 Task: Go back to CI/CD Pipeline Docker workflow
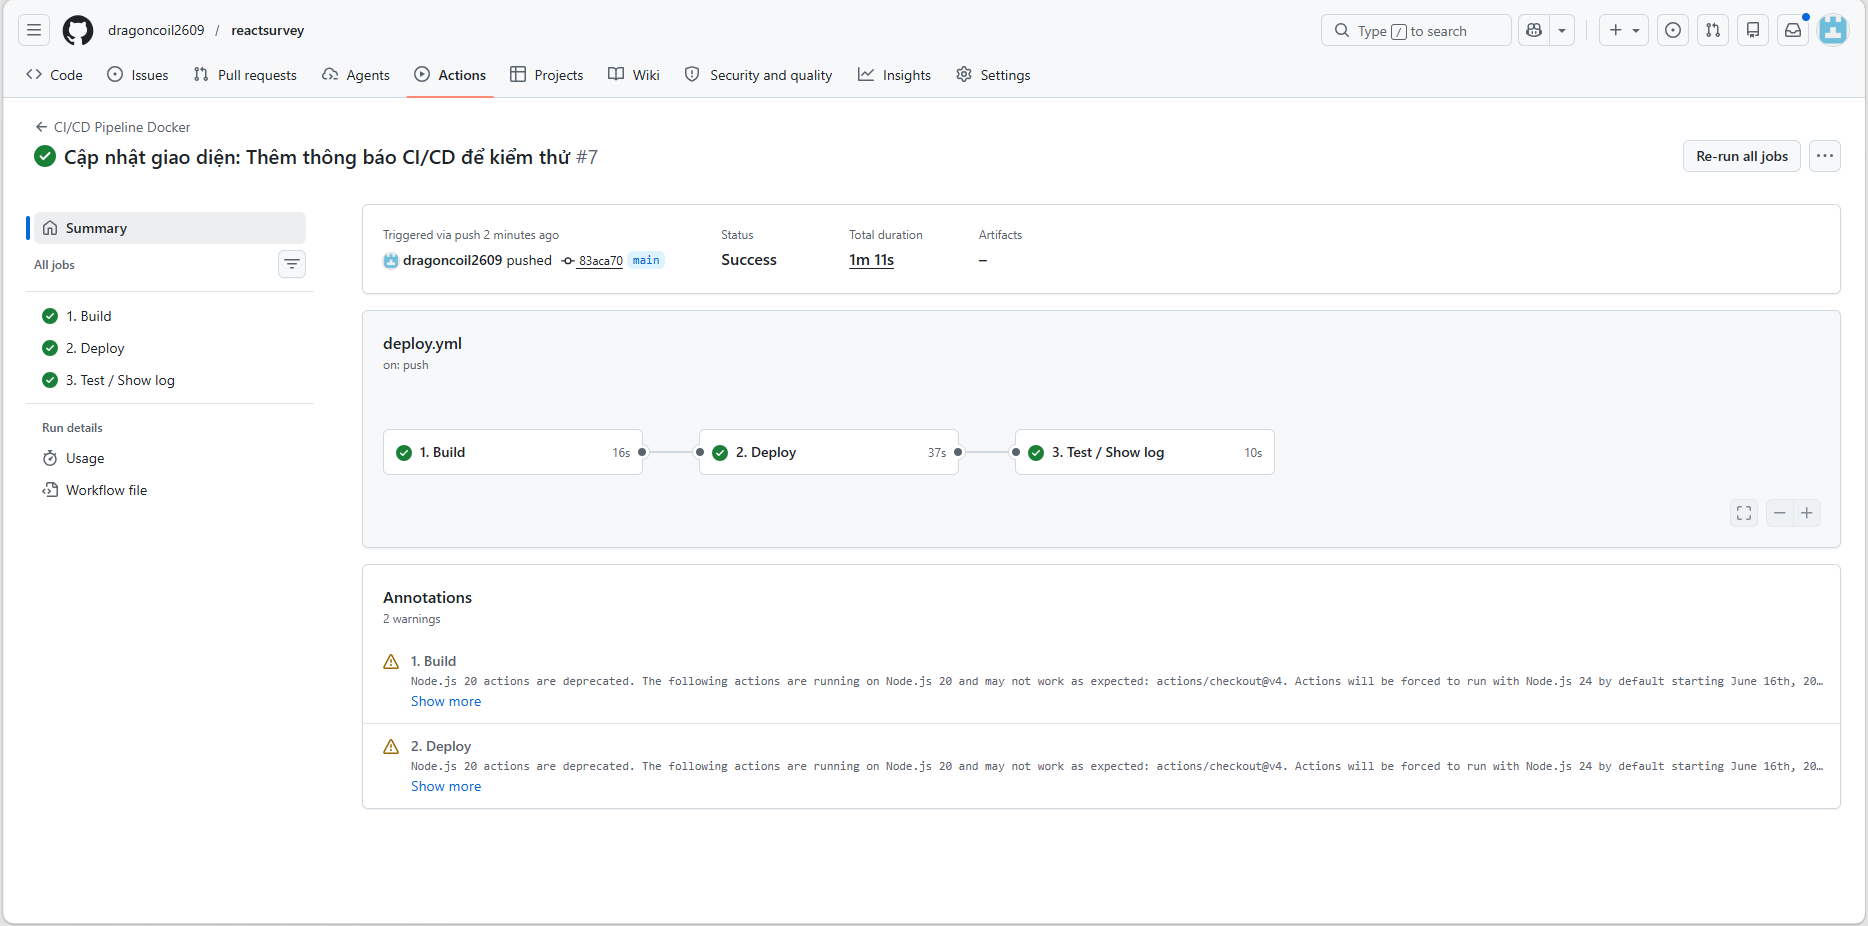pyautogui.click(x=113, y=127)
